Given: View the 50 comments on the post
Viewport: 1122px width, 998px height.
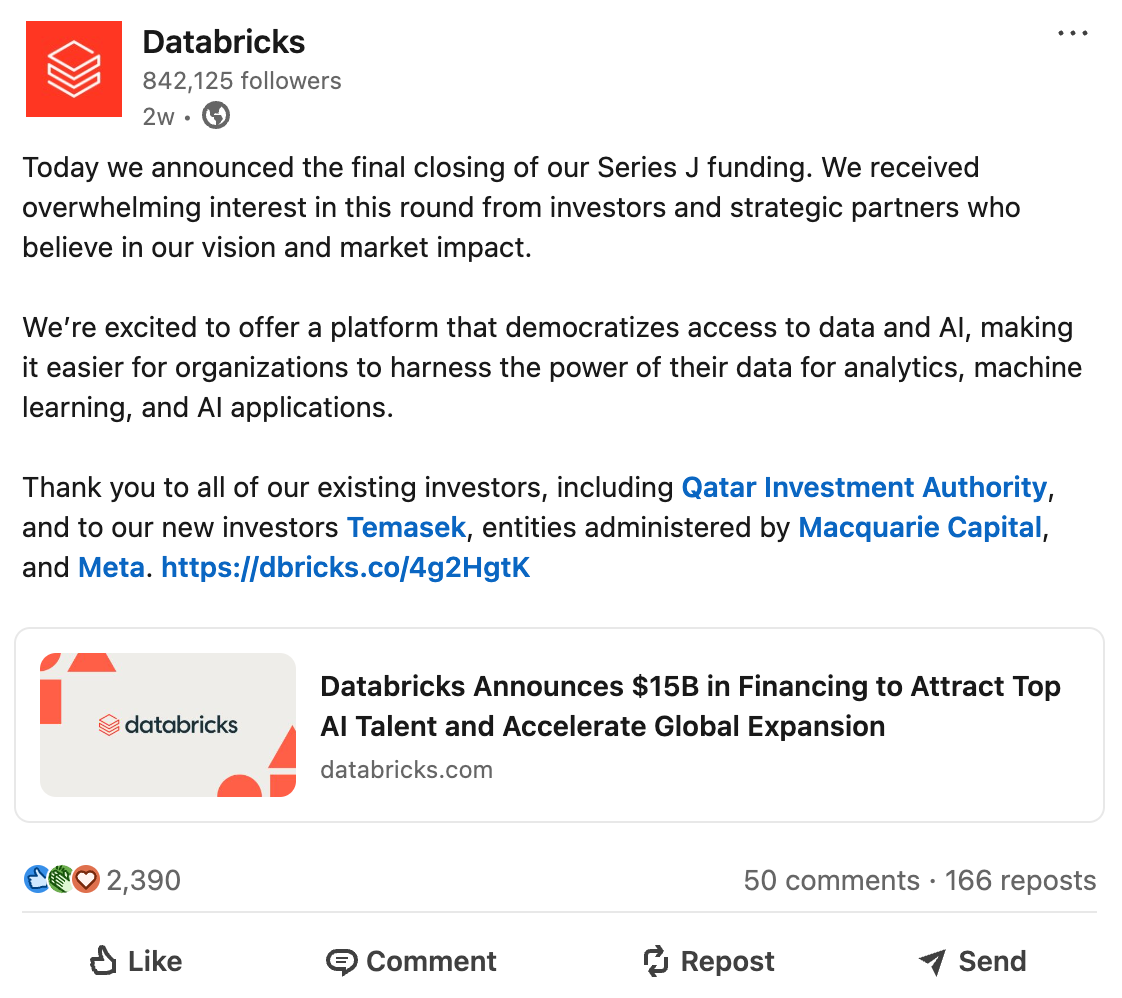Looking at the screenshot, I should [x=830, y=880].
